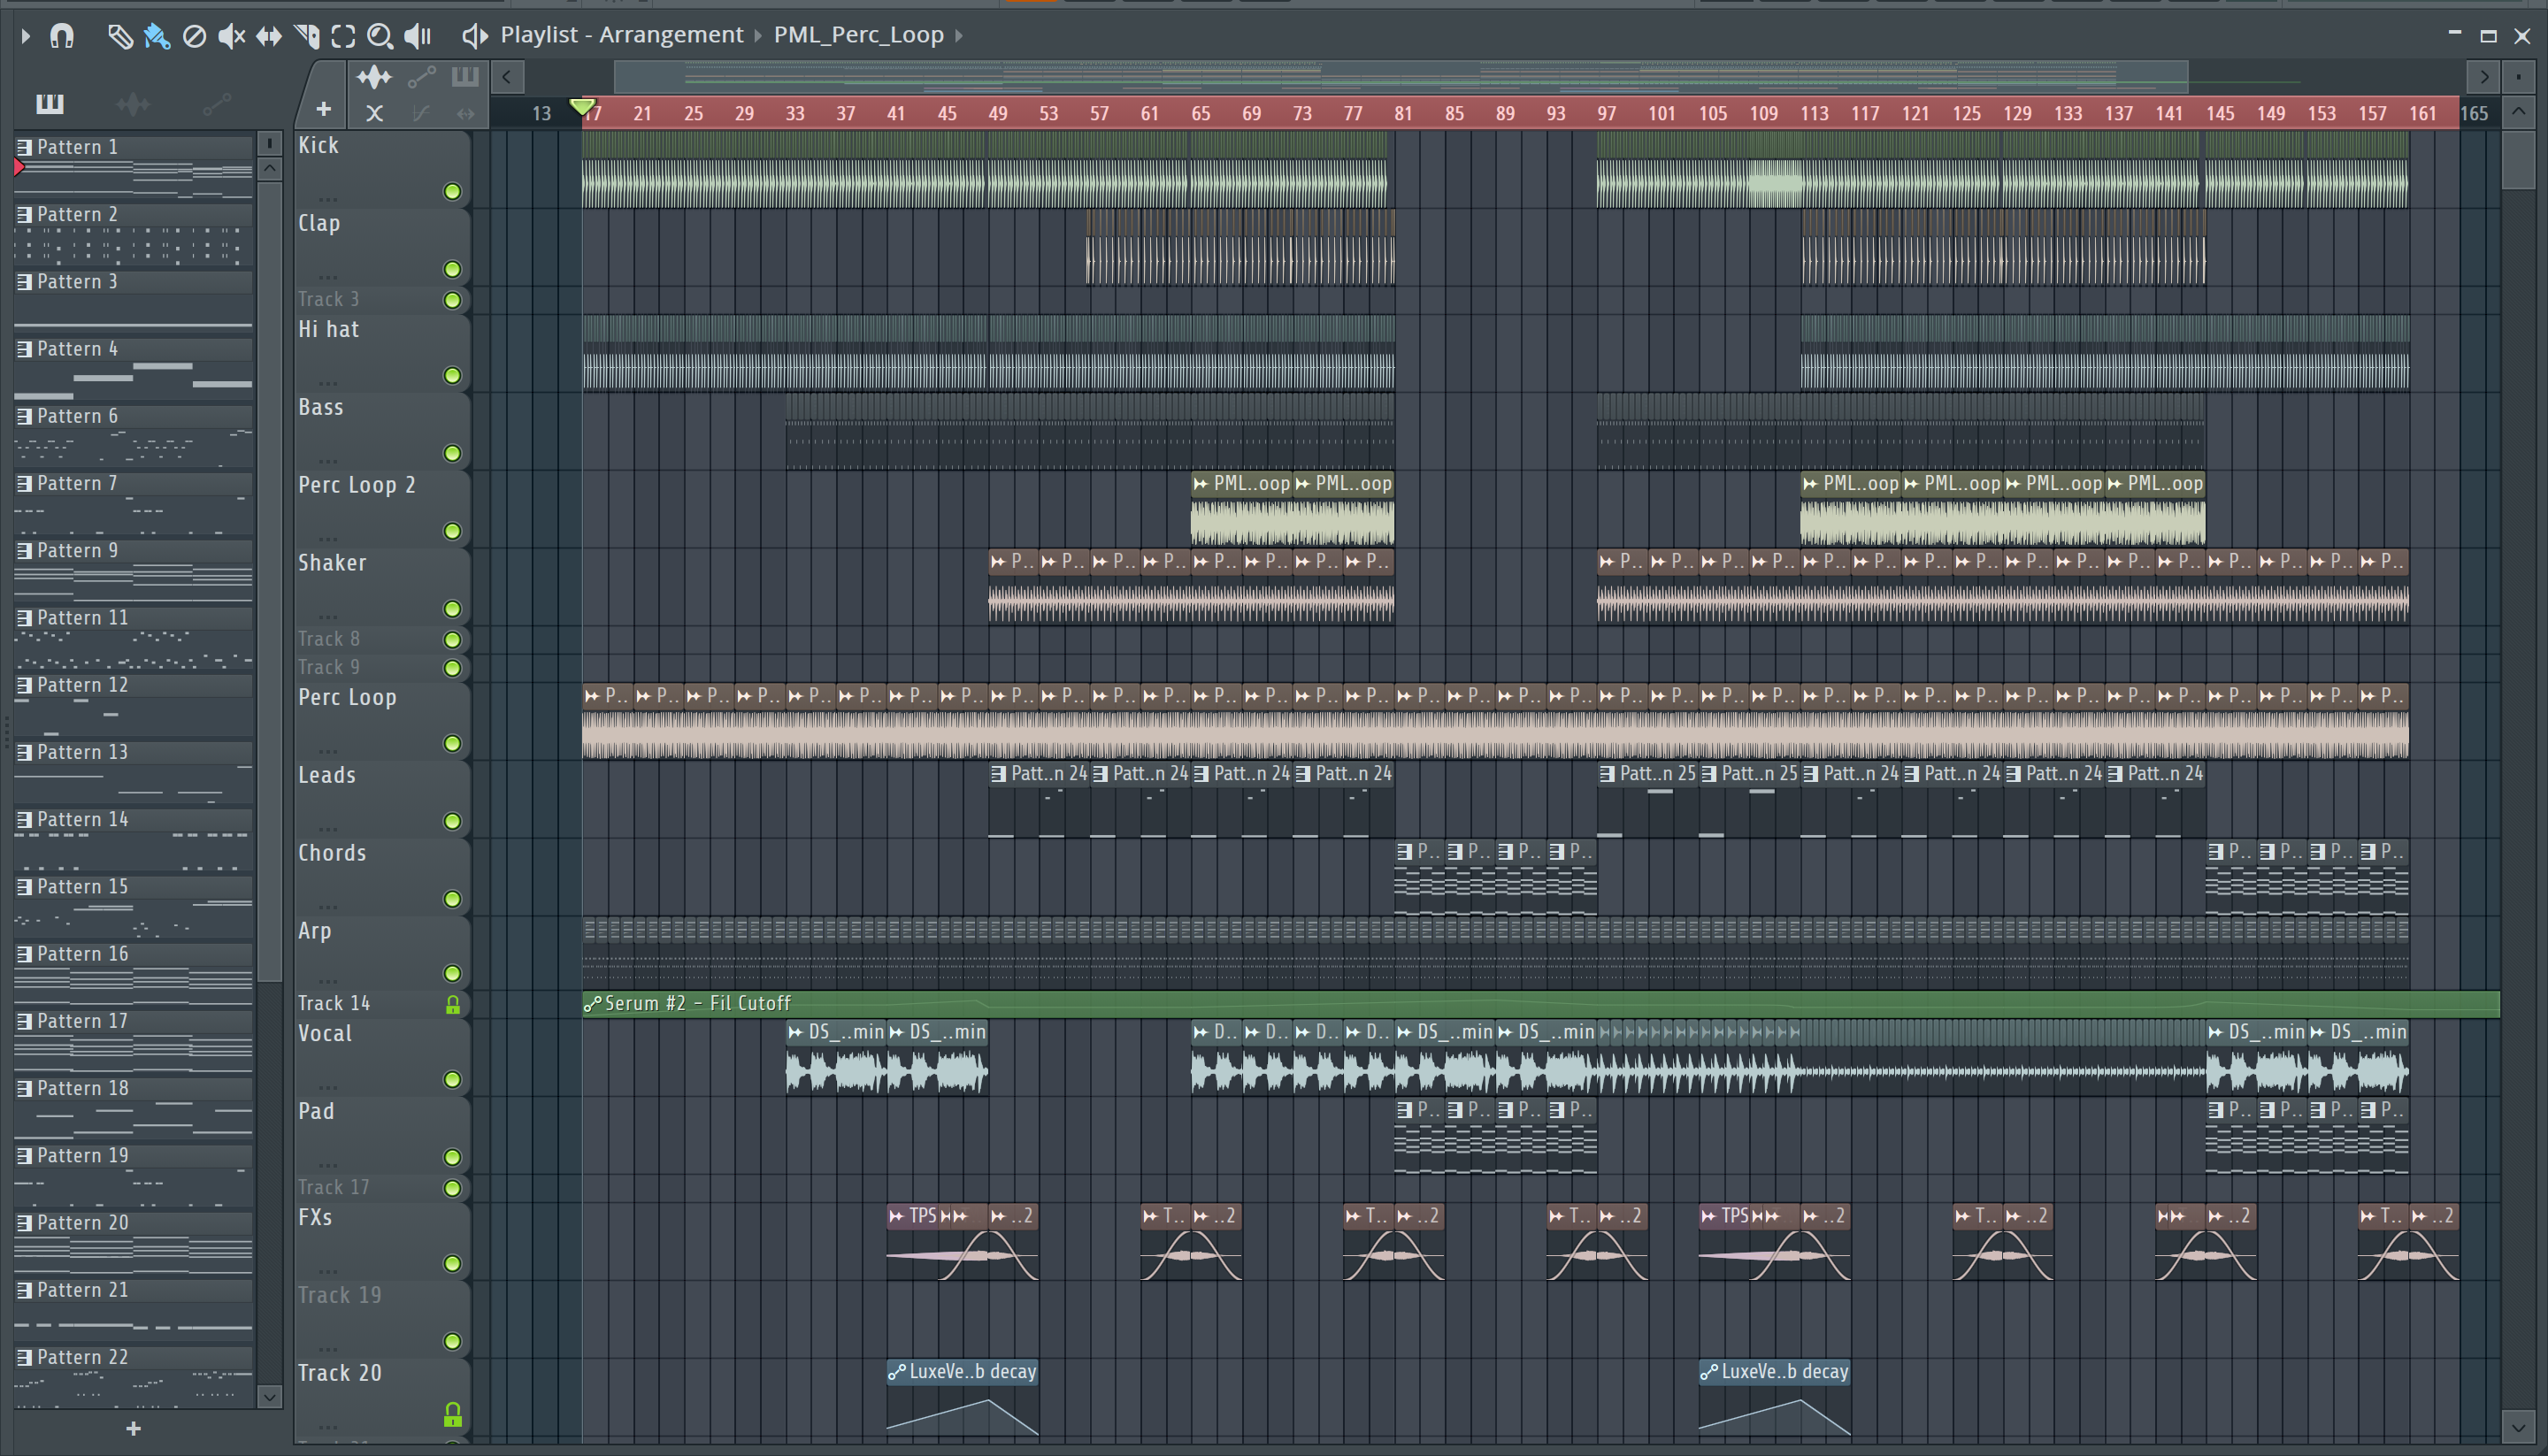Click the picker scrollbar up arrow
The width and height of the screenshot is (2548, 1456).
(270, 168)
